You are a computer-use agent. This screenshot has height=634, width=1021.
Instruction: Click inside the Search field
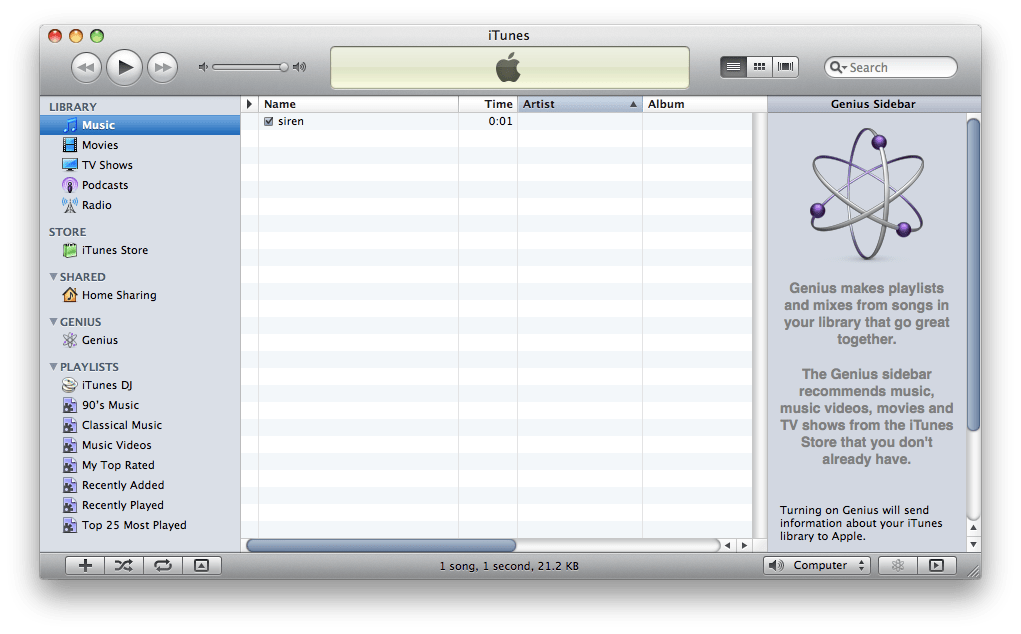[895, 66]
